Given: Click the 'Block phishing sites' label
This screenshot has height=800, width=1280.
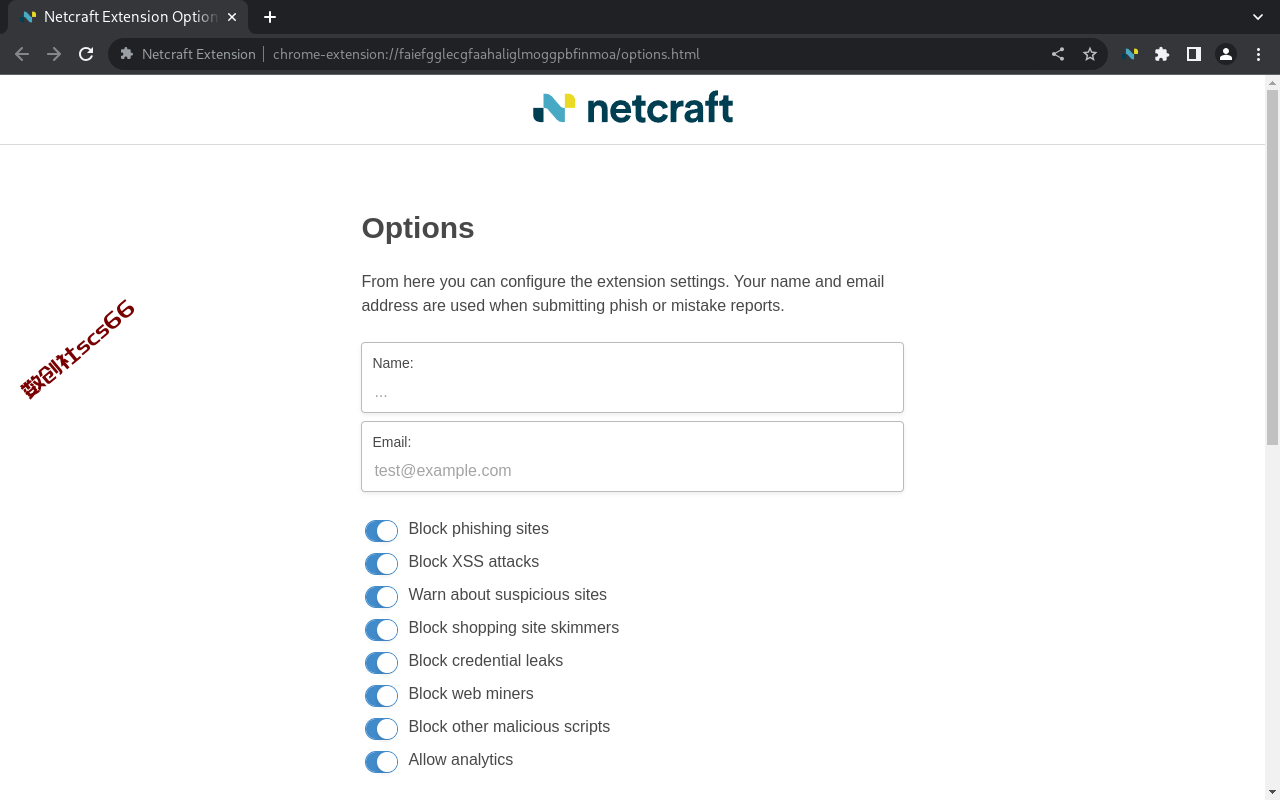Looking at the screenshot, I should click(478, 528).
